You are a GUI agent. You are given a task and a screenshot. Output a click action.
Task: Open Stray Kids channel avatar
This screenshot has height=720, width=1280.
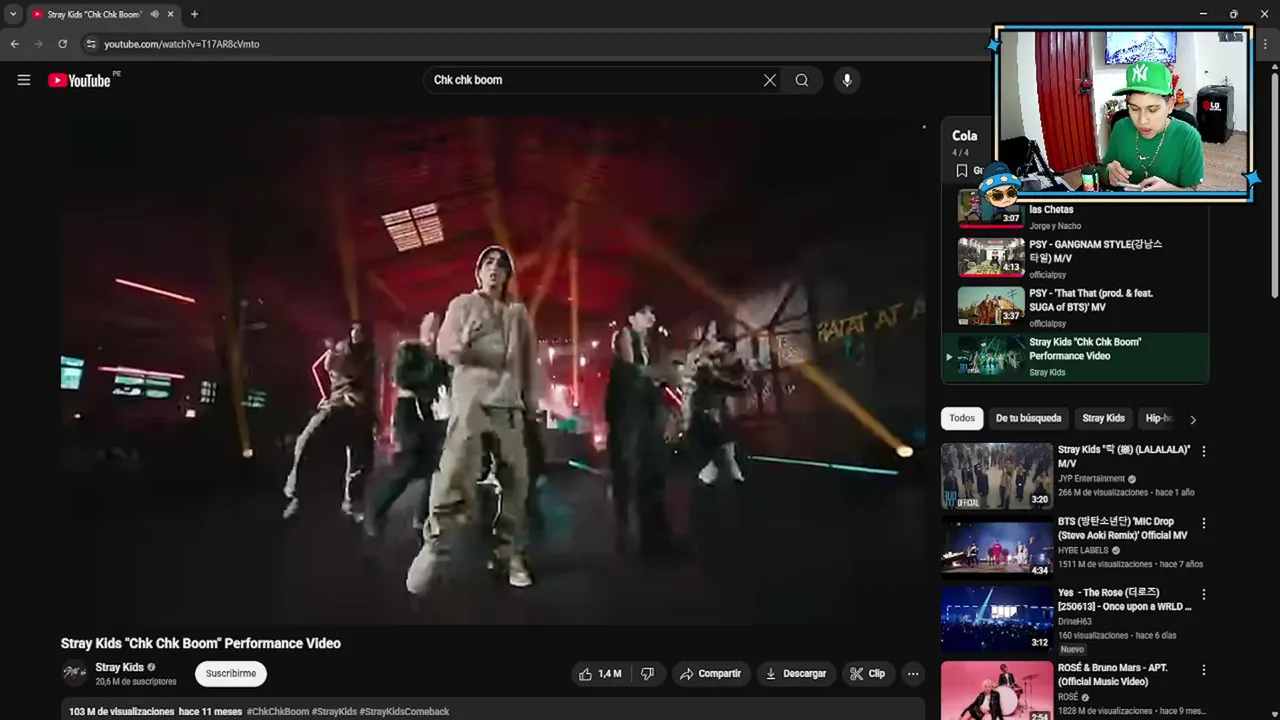pyautogui.click(x=75, y=673)
